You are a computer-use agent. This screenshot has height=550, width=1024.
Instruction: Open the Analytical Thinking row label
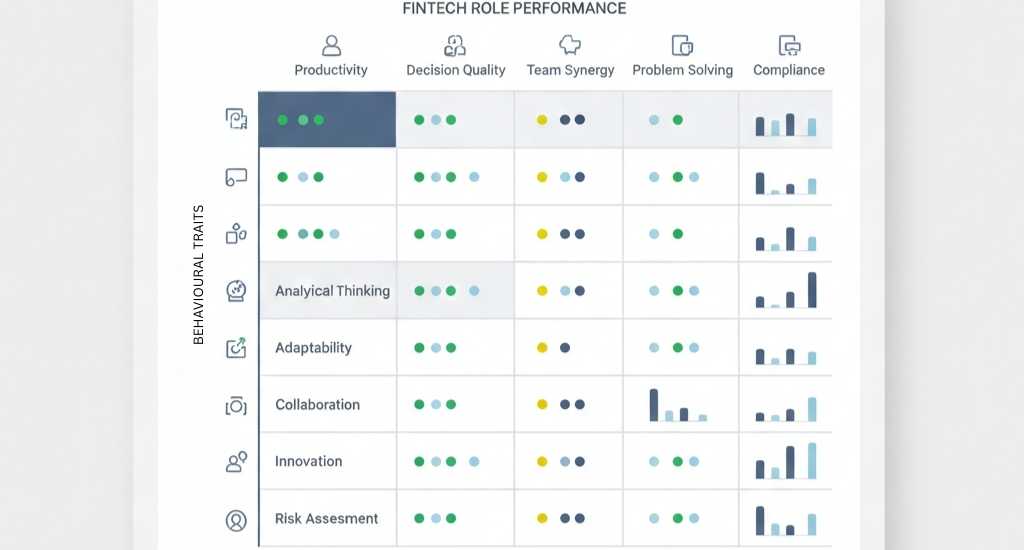click(x=332, y=291)
